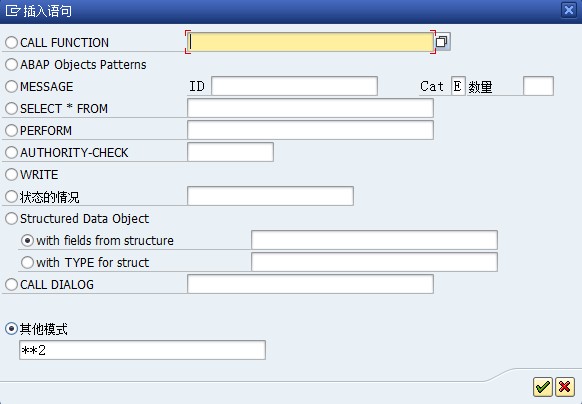The height and width of the screenshot is (404, 582).
Task: Select the AUTHORITY-CHECK radio button
Action: pos(12,152)
